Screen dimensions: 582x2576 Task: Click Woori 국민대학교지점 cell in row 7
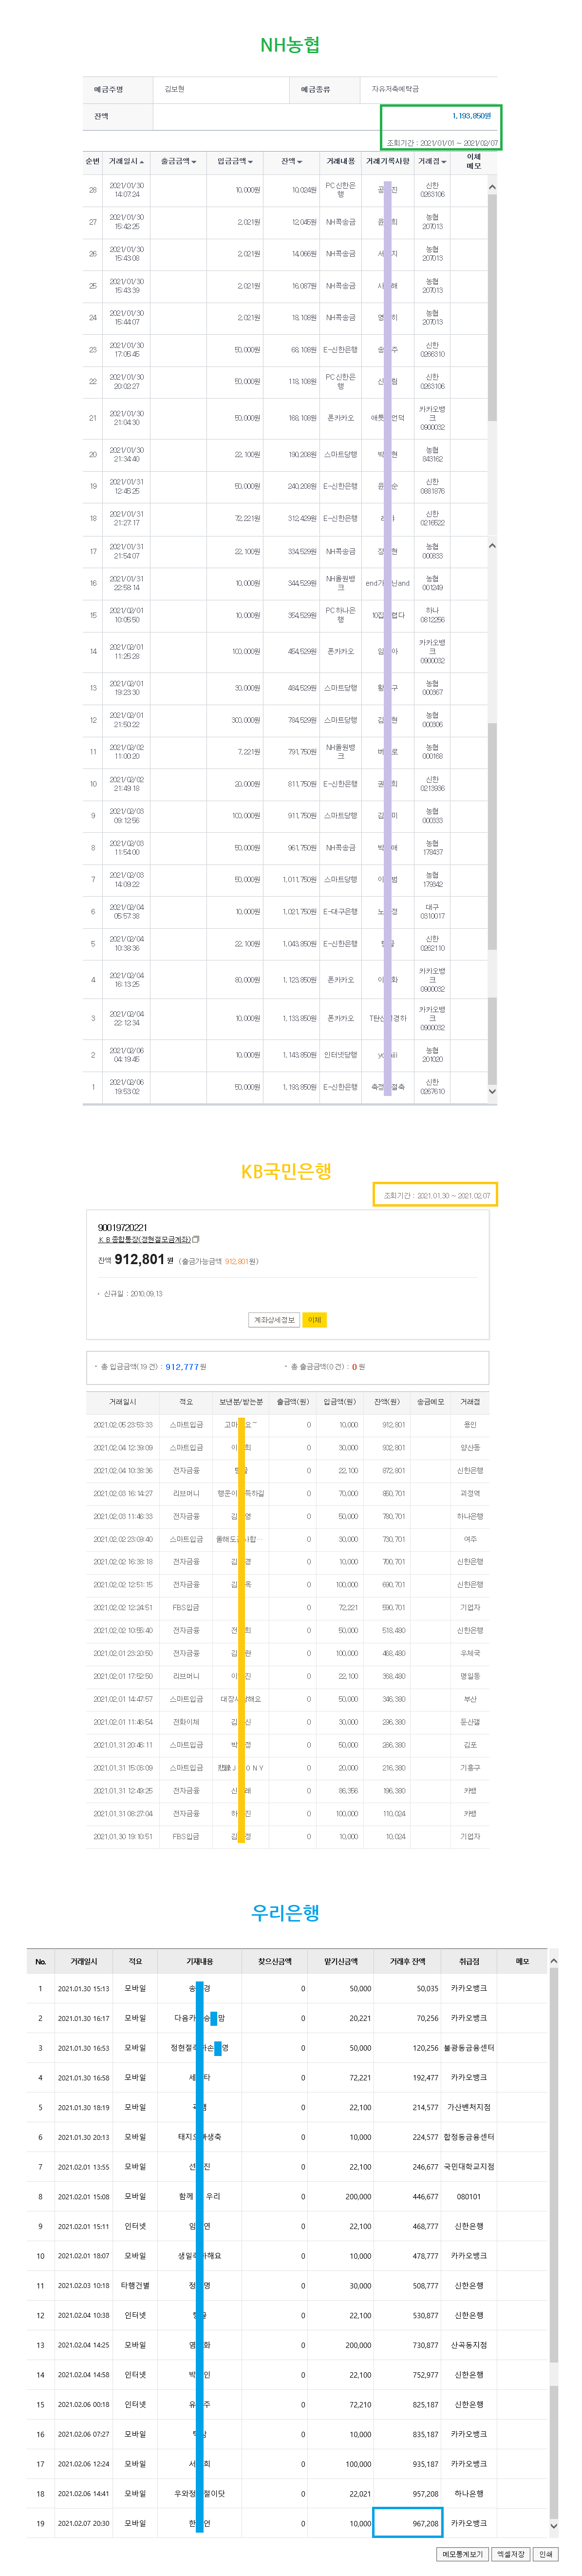(x=469, y=2167)
